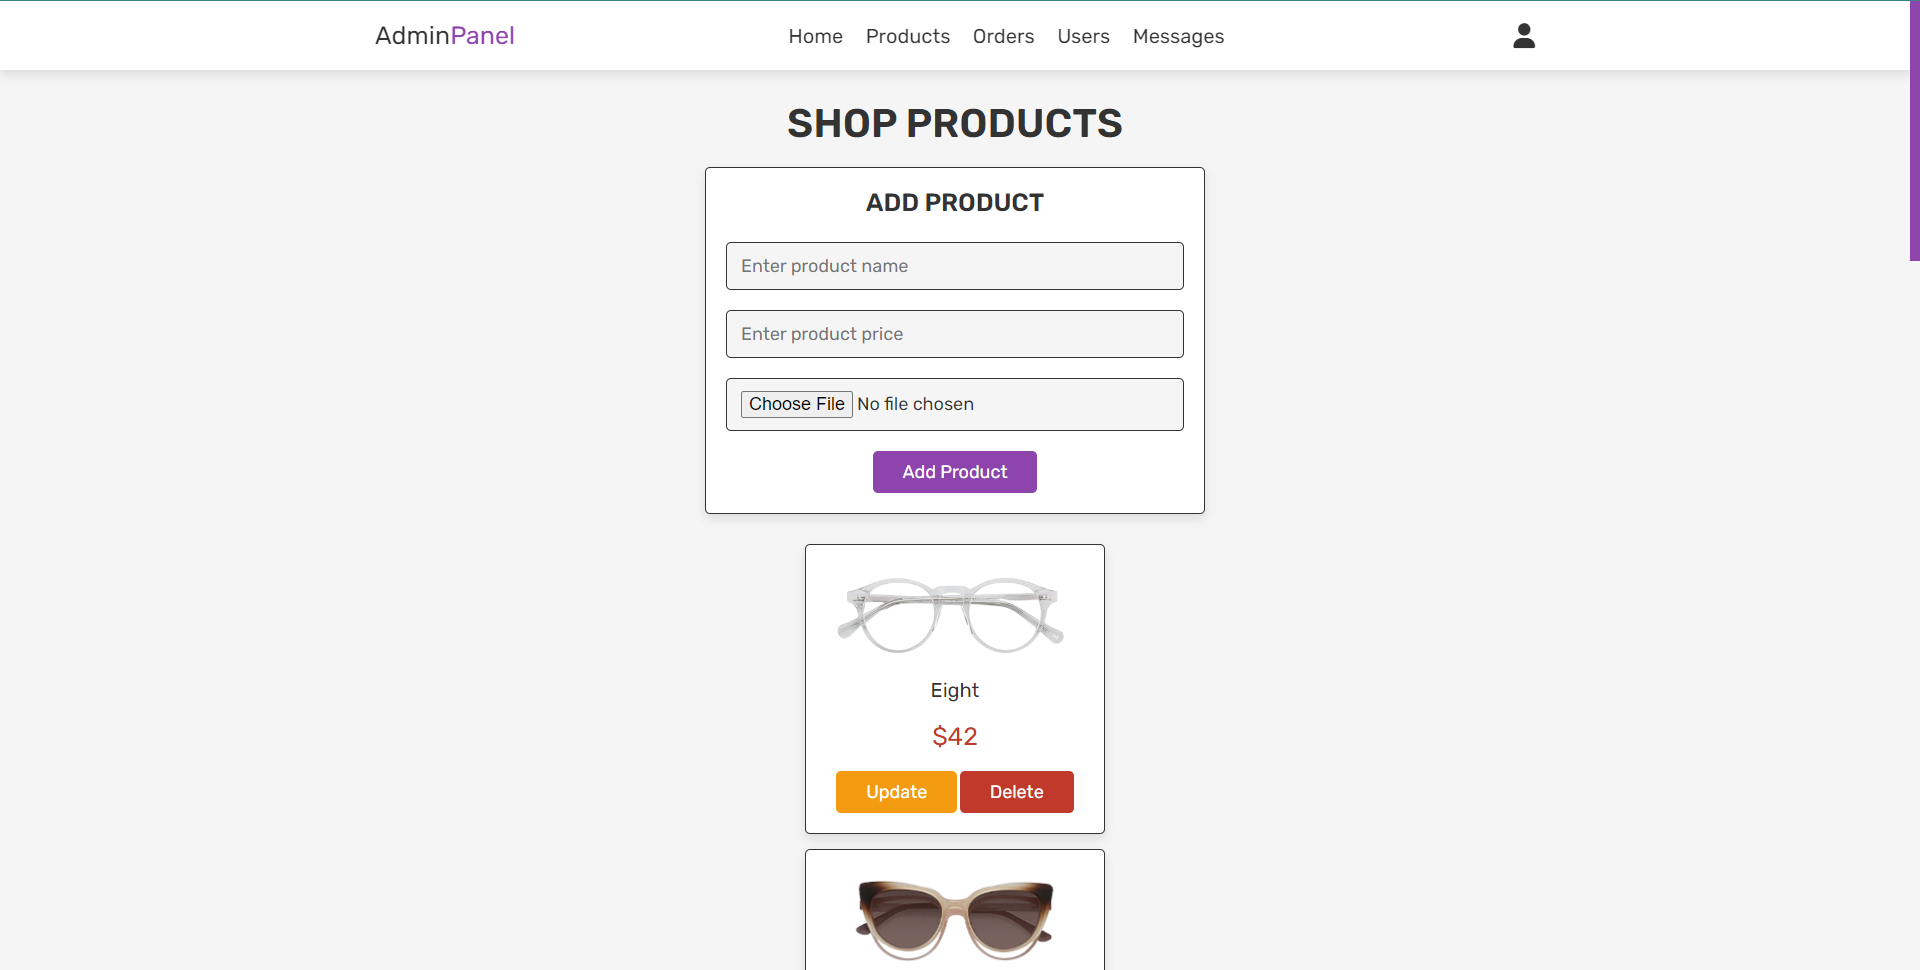Click the AdminPanel logo

coord(443,35)
